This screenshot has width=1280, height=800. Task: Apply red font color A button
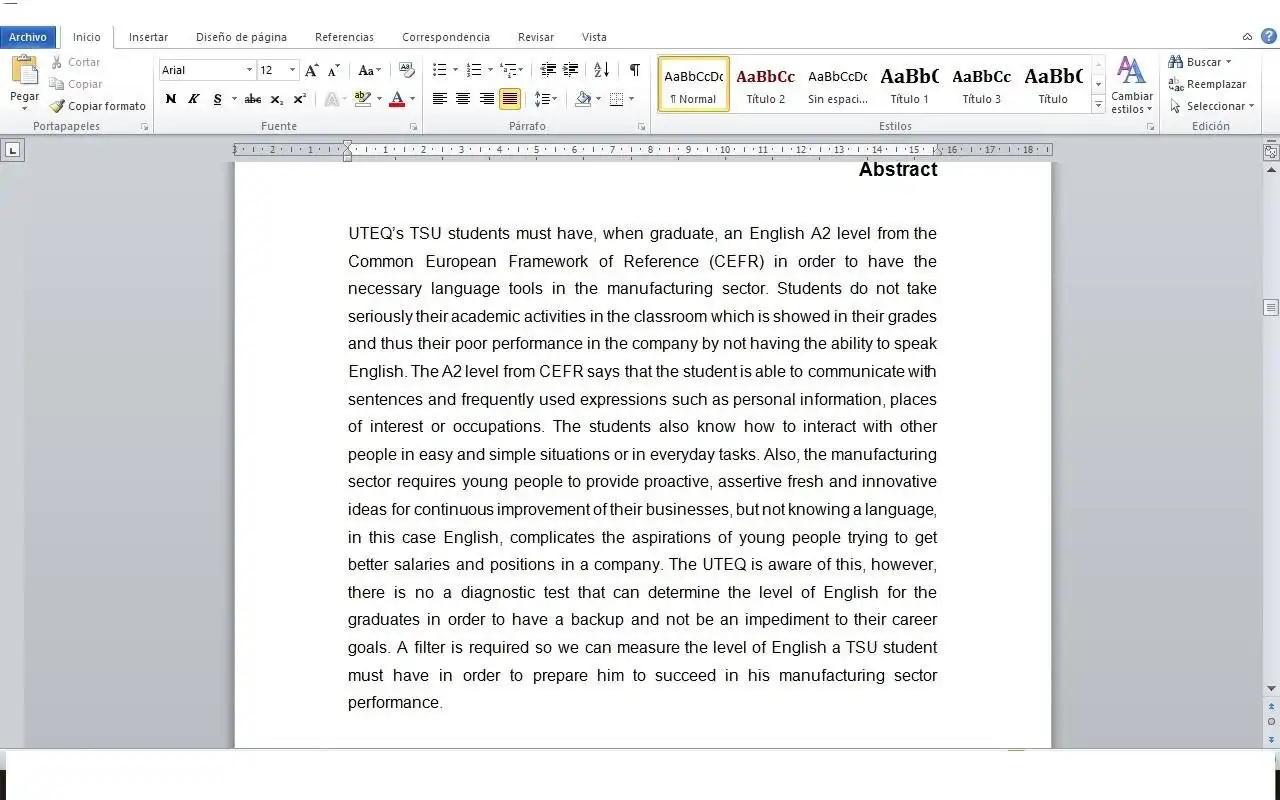click(397, 99)
